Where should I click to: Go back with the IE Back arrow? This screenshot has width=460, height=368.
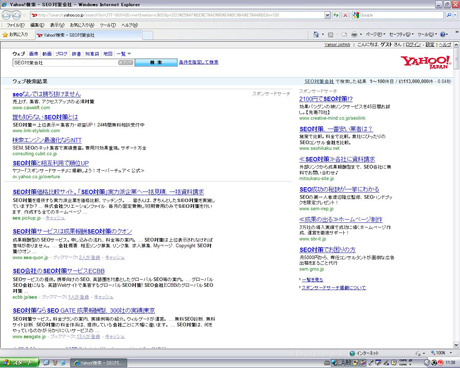7,15
